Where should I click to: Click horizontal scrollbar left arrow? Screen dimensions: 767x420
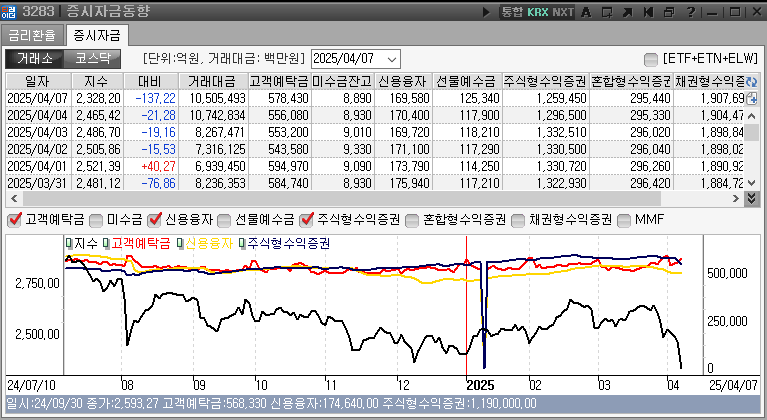click(14, 198)
